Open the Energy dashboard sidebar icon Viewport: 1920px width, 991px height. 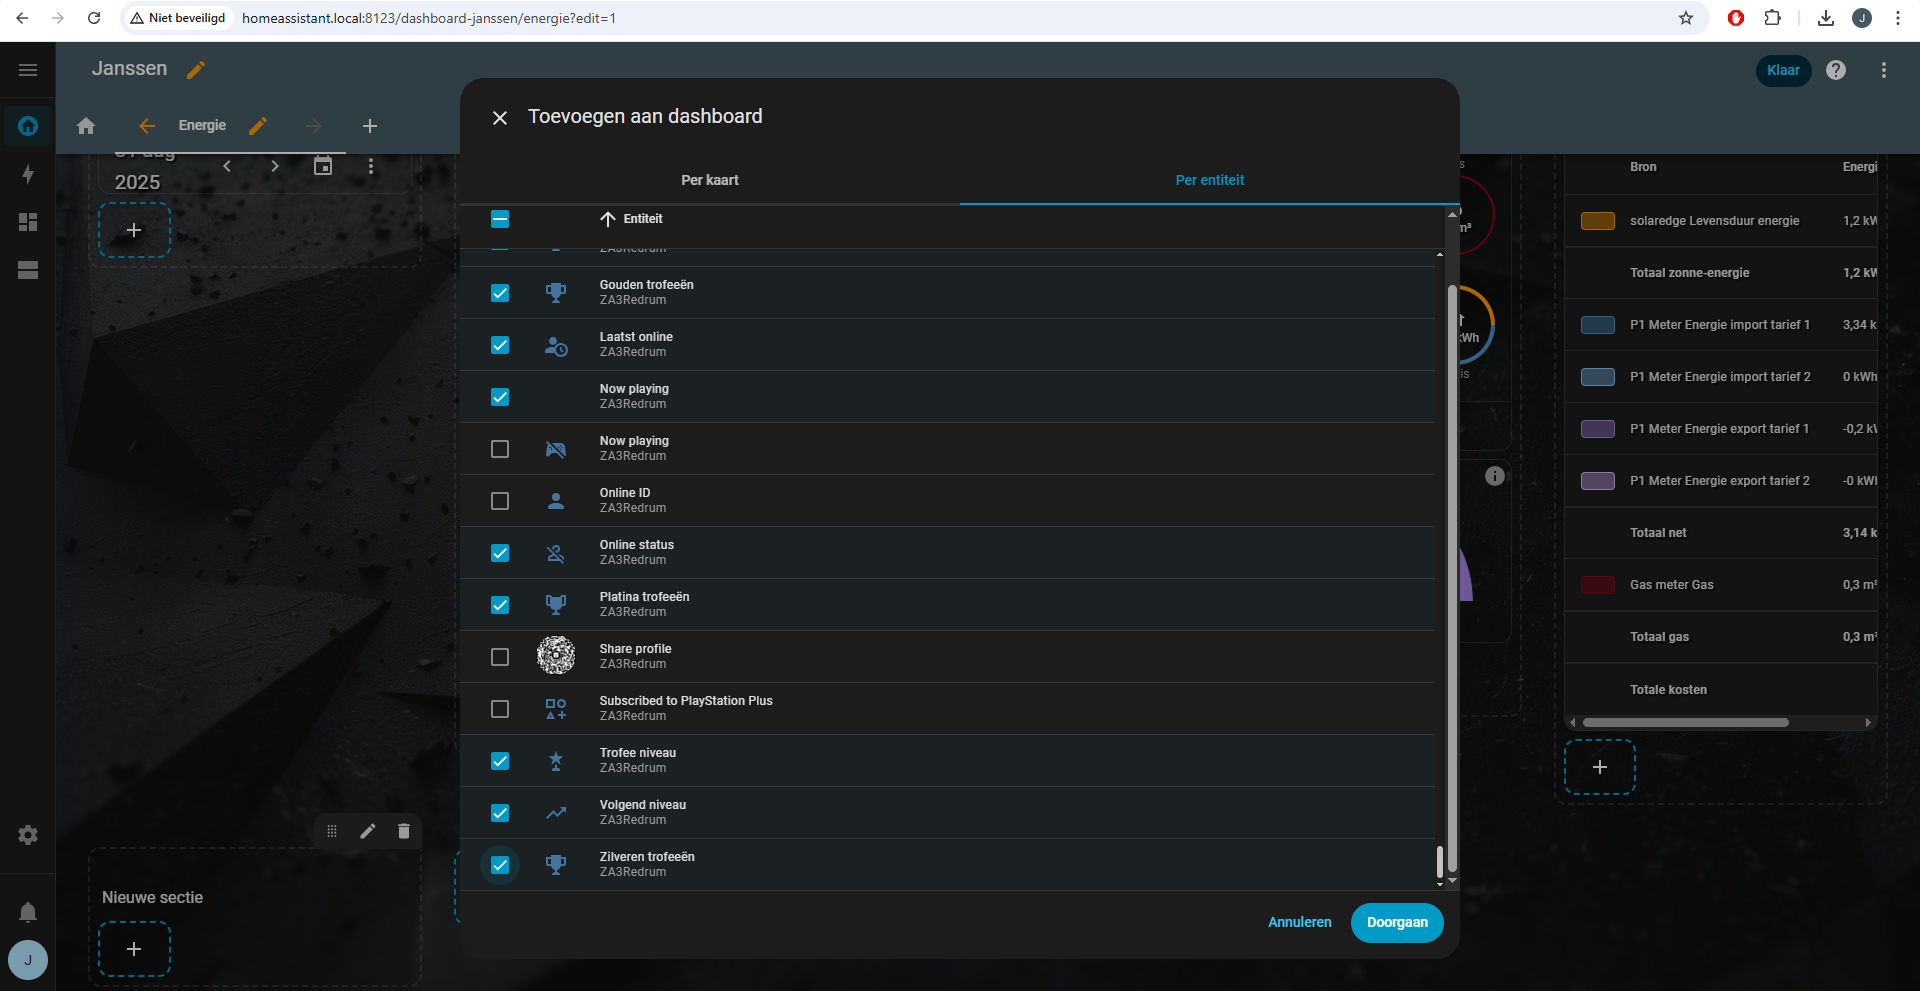[x=28, y=174]
